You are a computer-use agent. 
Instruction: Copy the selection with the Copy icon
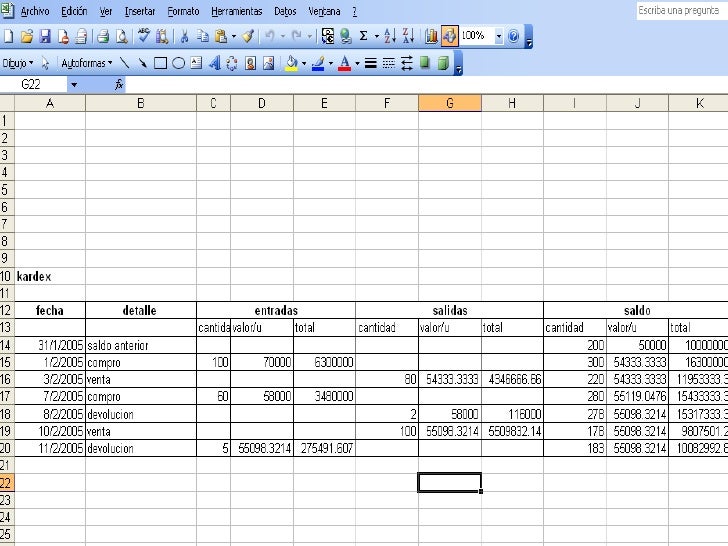click(202, 36)
